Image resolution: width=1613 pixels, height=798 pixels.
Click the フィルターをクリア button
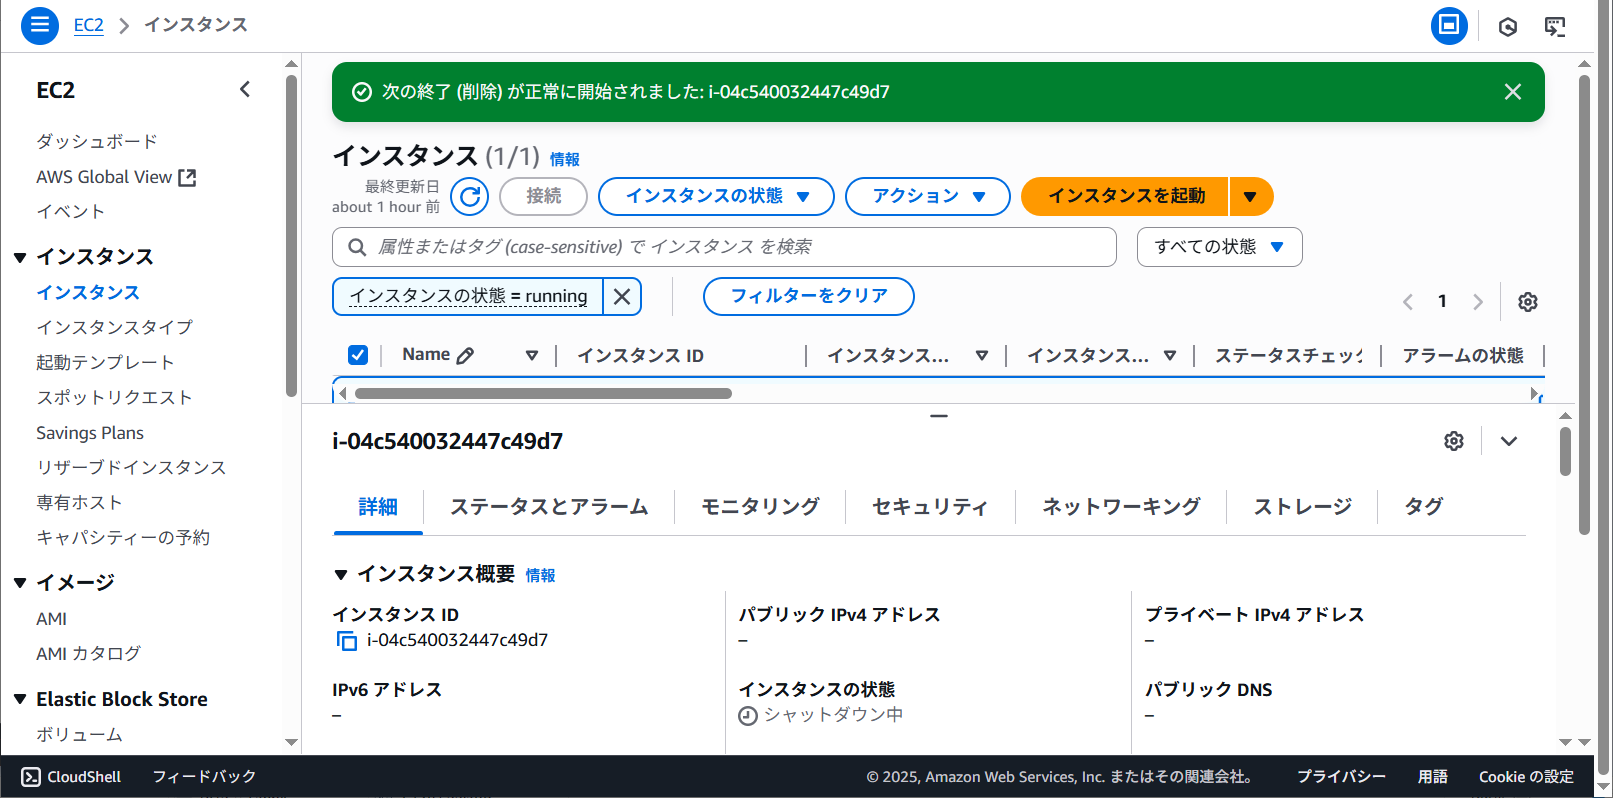point(808,297)
